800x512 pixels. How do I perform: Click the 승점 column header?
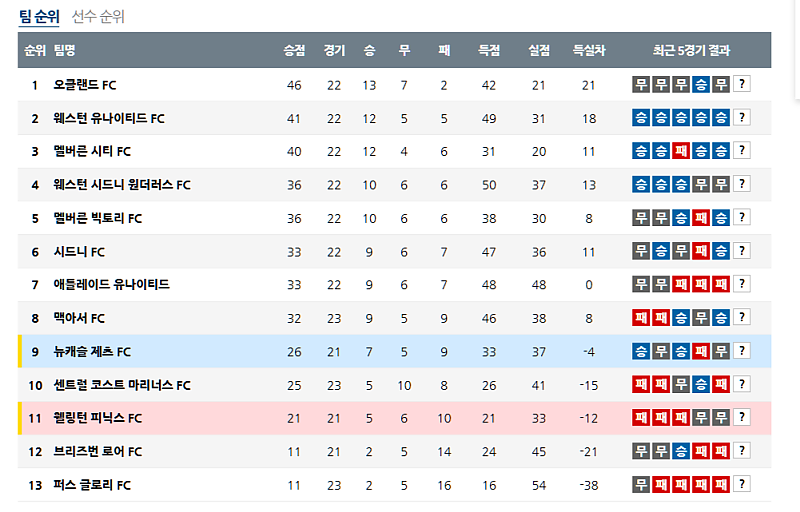294,50
